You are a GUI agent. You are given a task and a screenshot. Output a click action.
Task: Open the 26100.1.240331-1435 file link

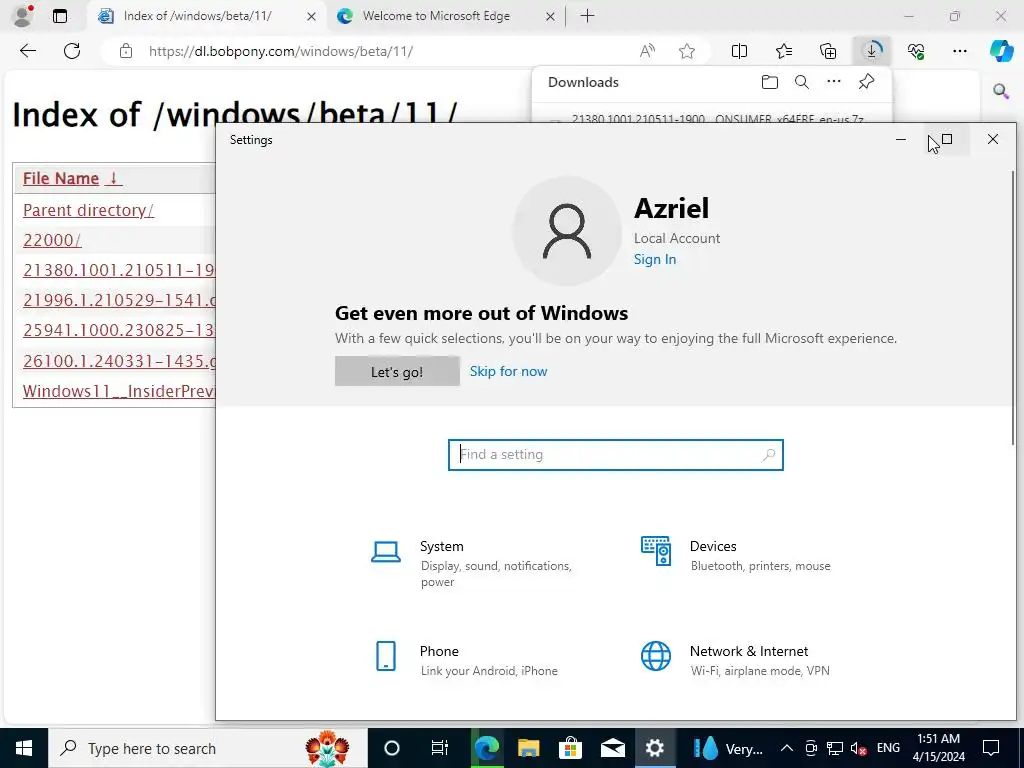pyautogui.click(x=119, y=361)
